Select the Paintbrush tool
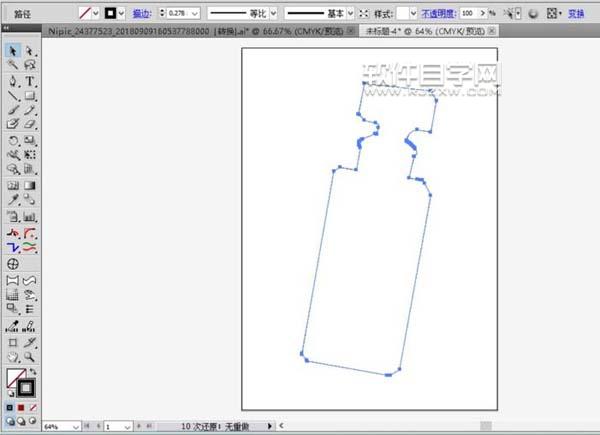Screen dimensions: 600x435 pos(13,110)
